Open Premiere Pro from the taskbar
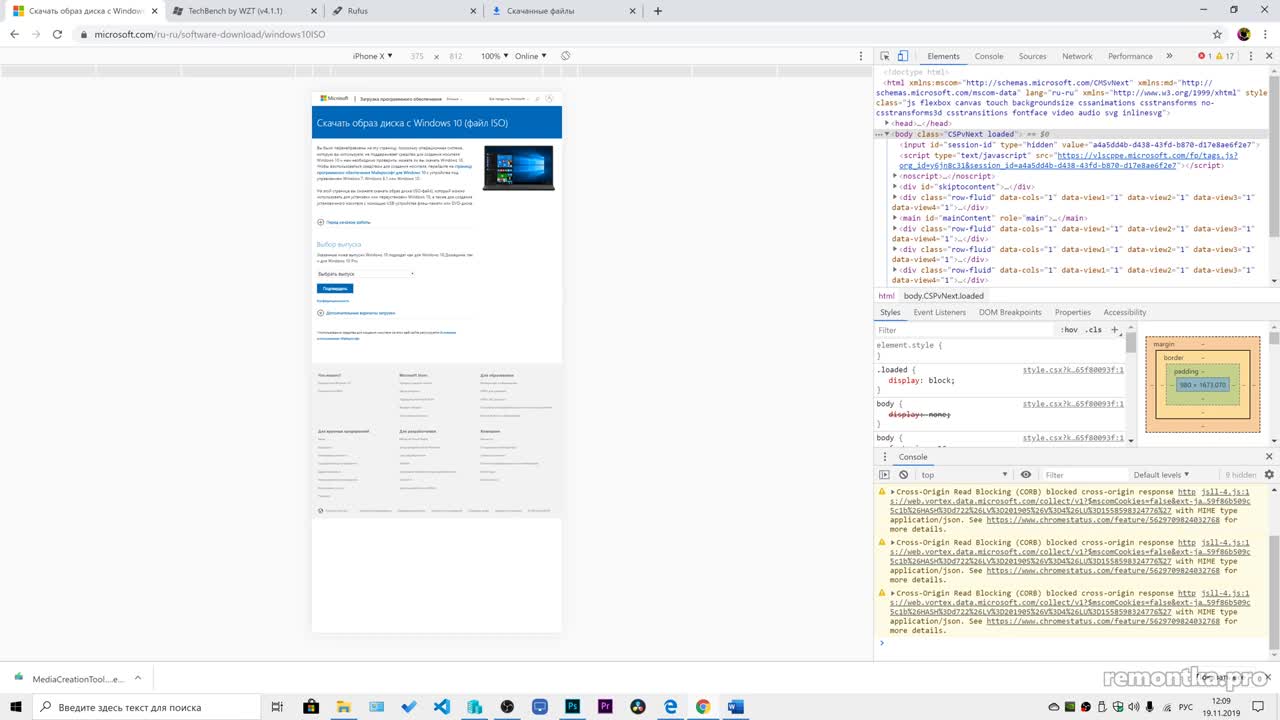Viewport: 1280px width, 720px height. pyautogui.click(x=605, y=707)
